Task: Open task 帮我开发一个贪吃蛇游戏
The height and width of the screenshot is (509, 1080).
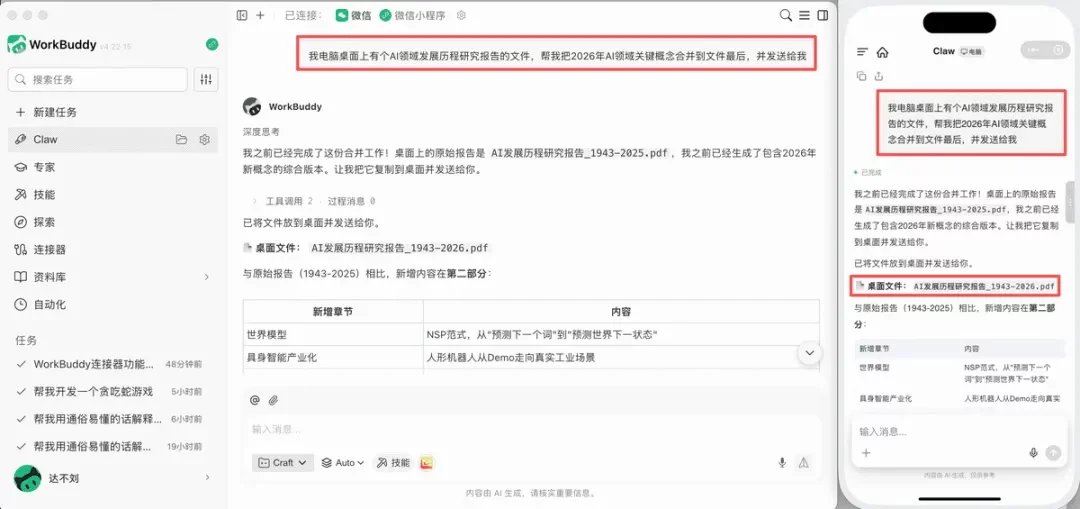Action: pos(113,391)
